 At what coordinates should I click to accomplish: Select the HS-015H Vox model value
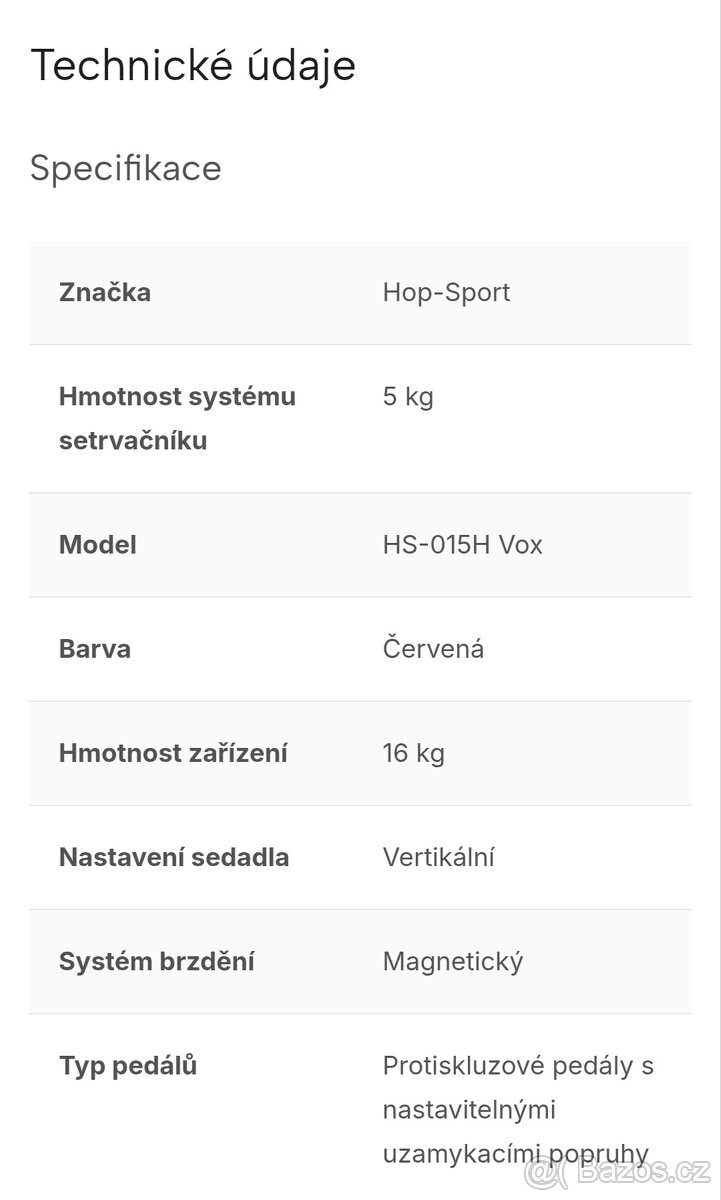pyautogui.click(x=462, y=545)
